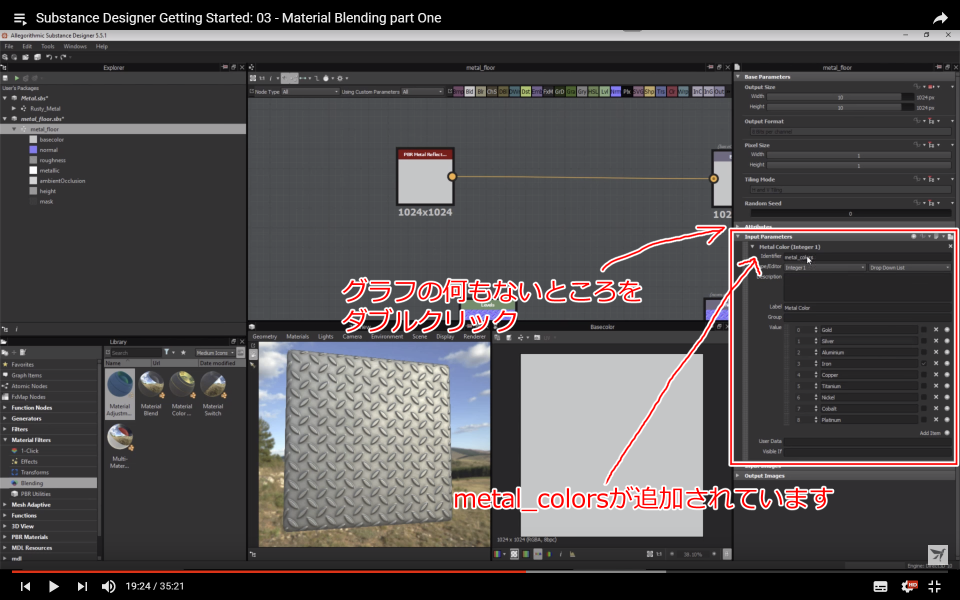Expand the Rusty_Metal graph
960x600 pixels.
(14, 108)
